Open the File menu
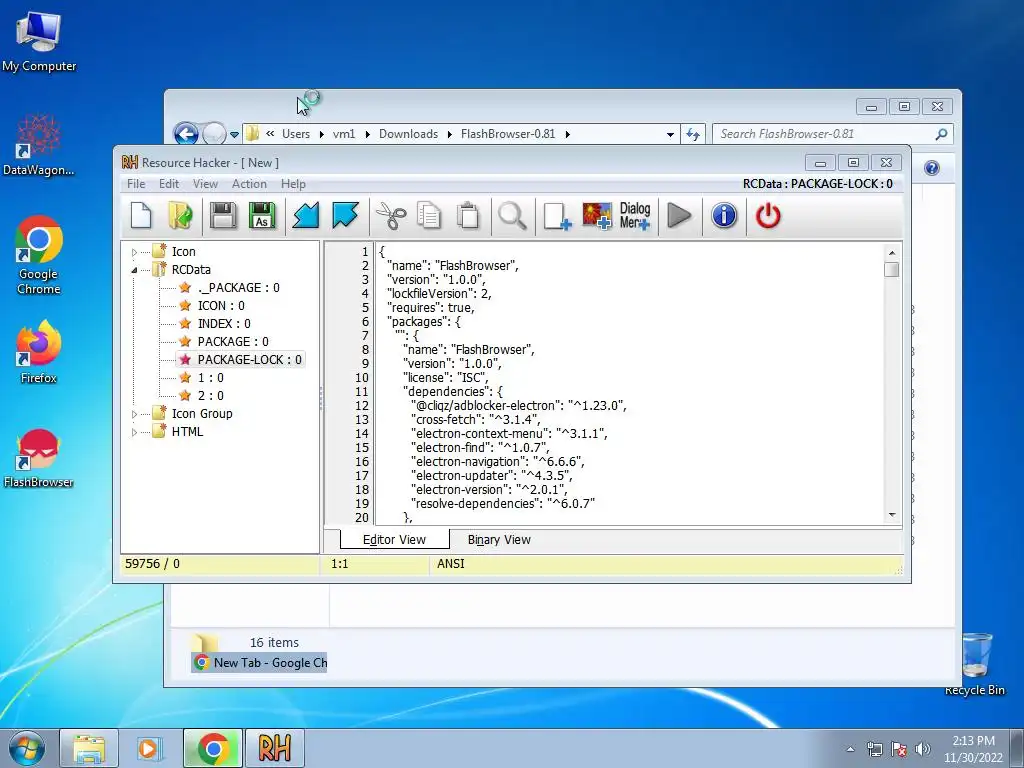1024x768 pixels. point(136,184)
